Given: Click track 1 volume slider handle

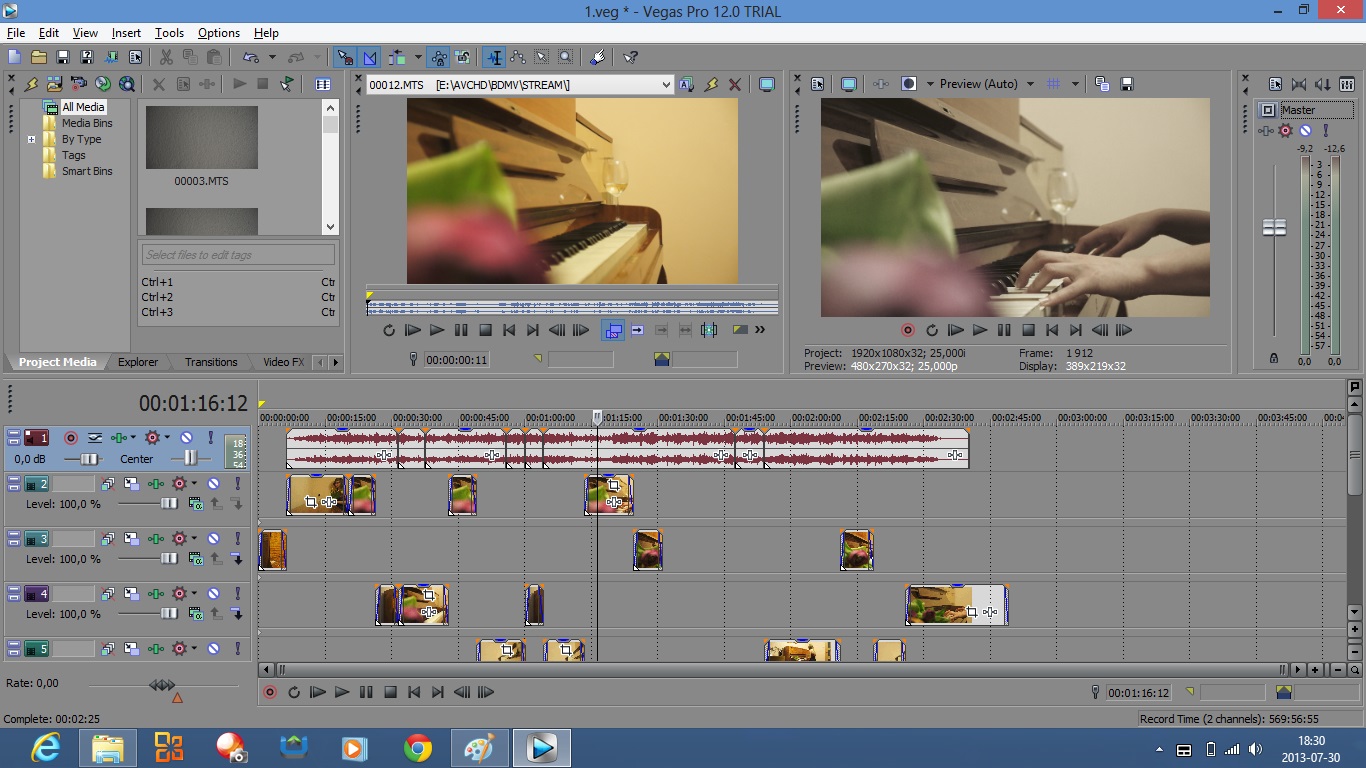Looking at the screenshot, I should point(89,459).
